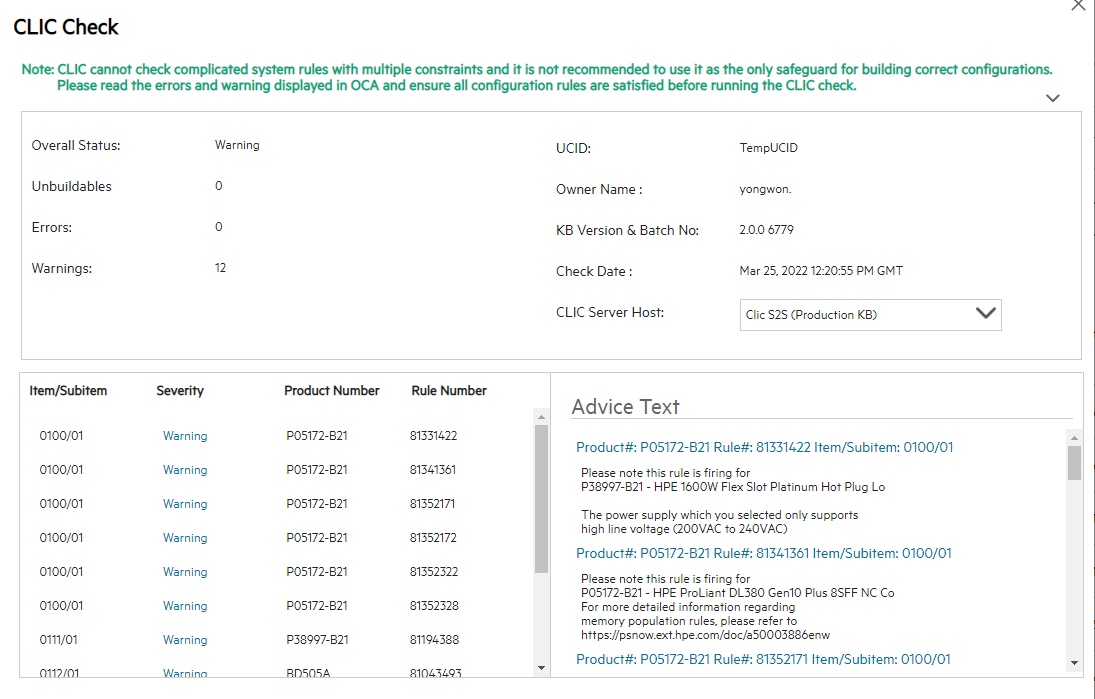
Task: Select rule number 81352171 cell
Action: [432, 504]
